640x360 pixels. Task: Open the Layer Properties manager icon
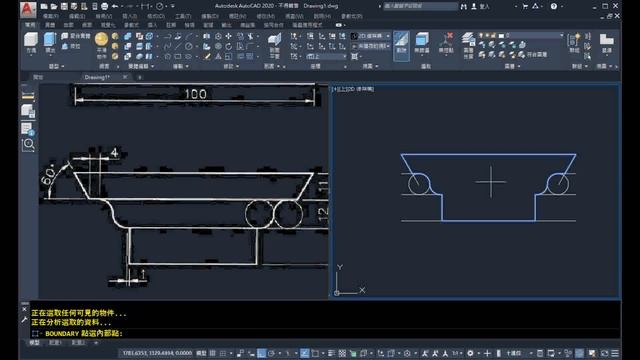tap(468, 46)
